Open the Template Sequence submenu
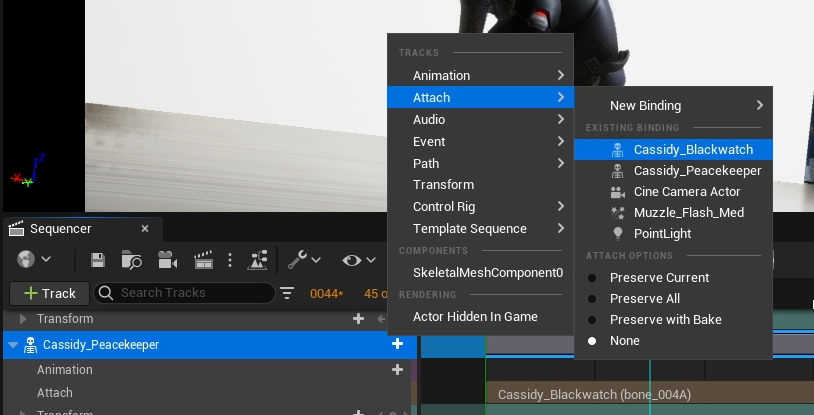Viewport: 814px width, 415px height. coord(480,229)
